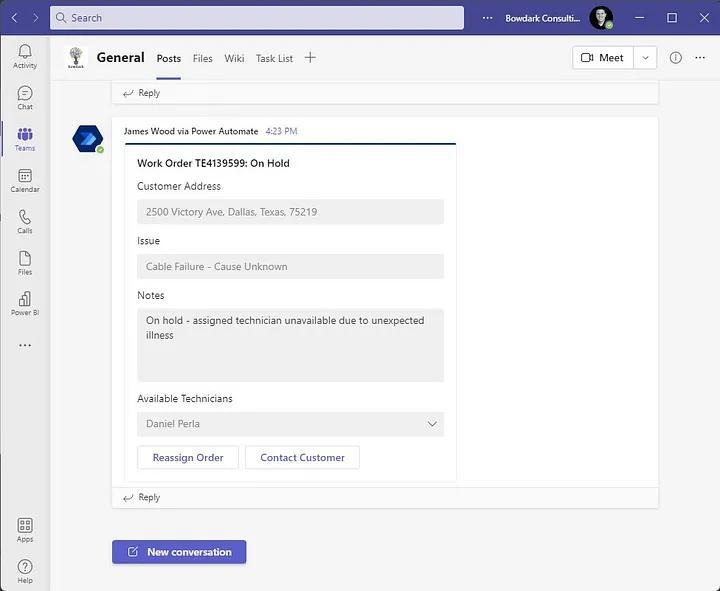Viewport: 720px width, 591px height.
Task: Open the Wiki tab
Action: click(x=234, y=58)
